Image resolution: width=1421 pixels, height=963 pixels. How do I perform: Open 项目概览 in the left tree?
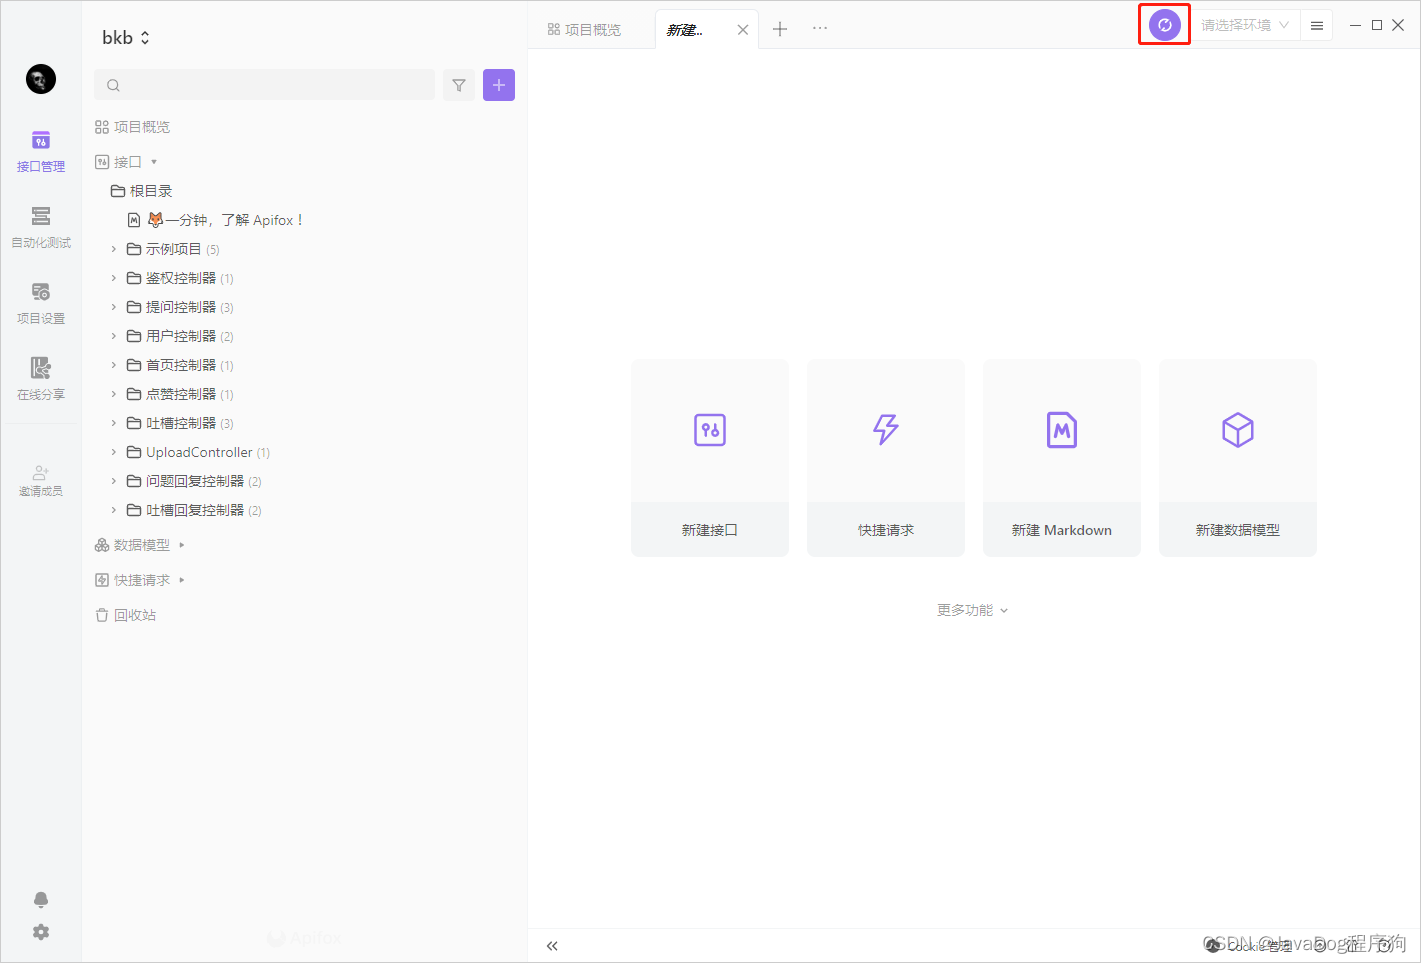tap(133, 127)
